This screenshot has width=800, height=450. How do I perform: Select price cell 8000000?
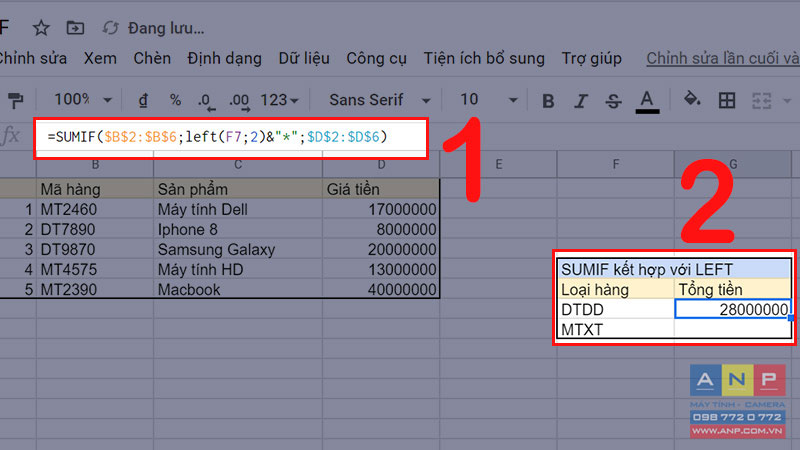coord(381,230)
